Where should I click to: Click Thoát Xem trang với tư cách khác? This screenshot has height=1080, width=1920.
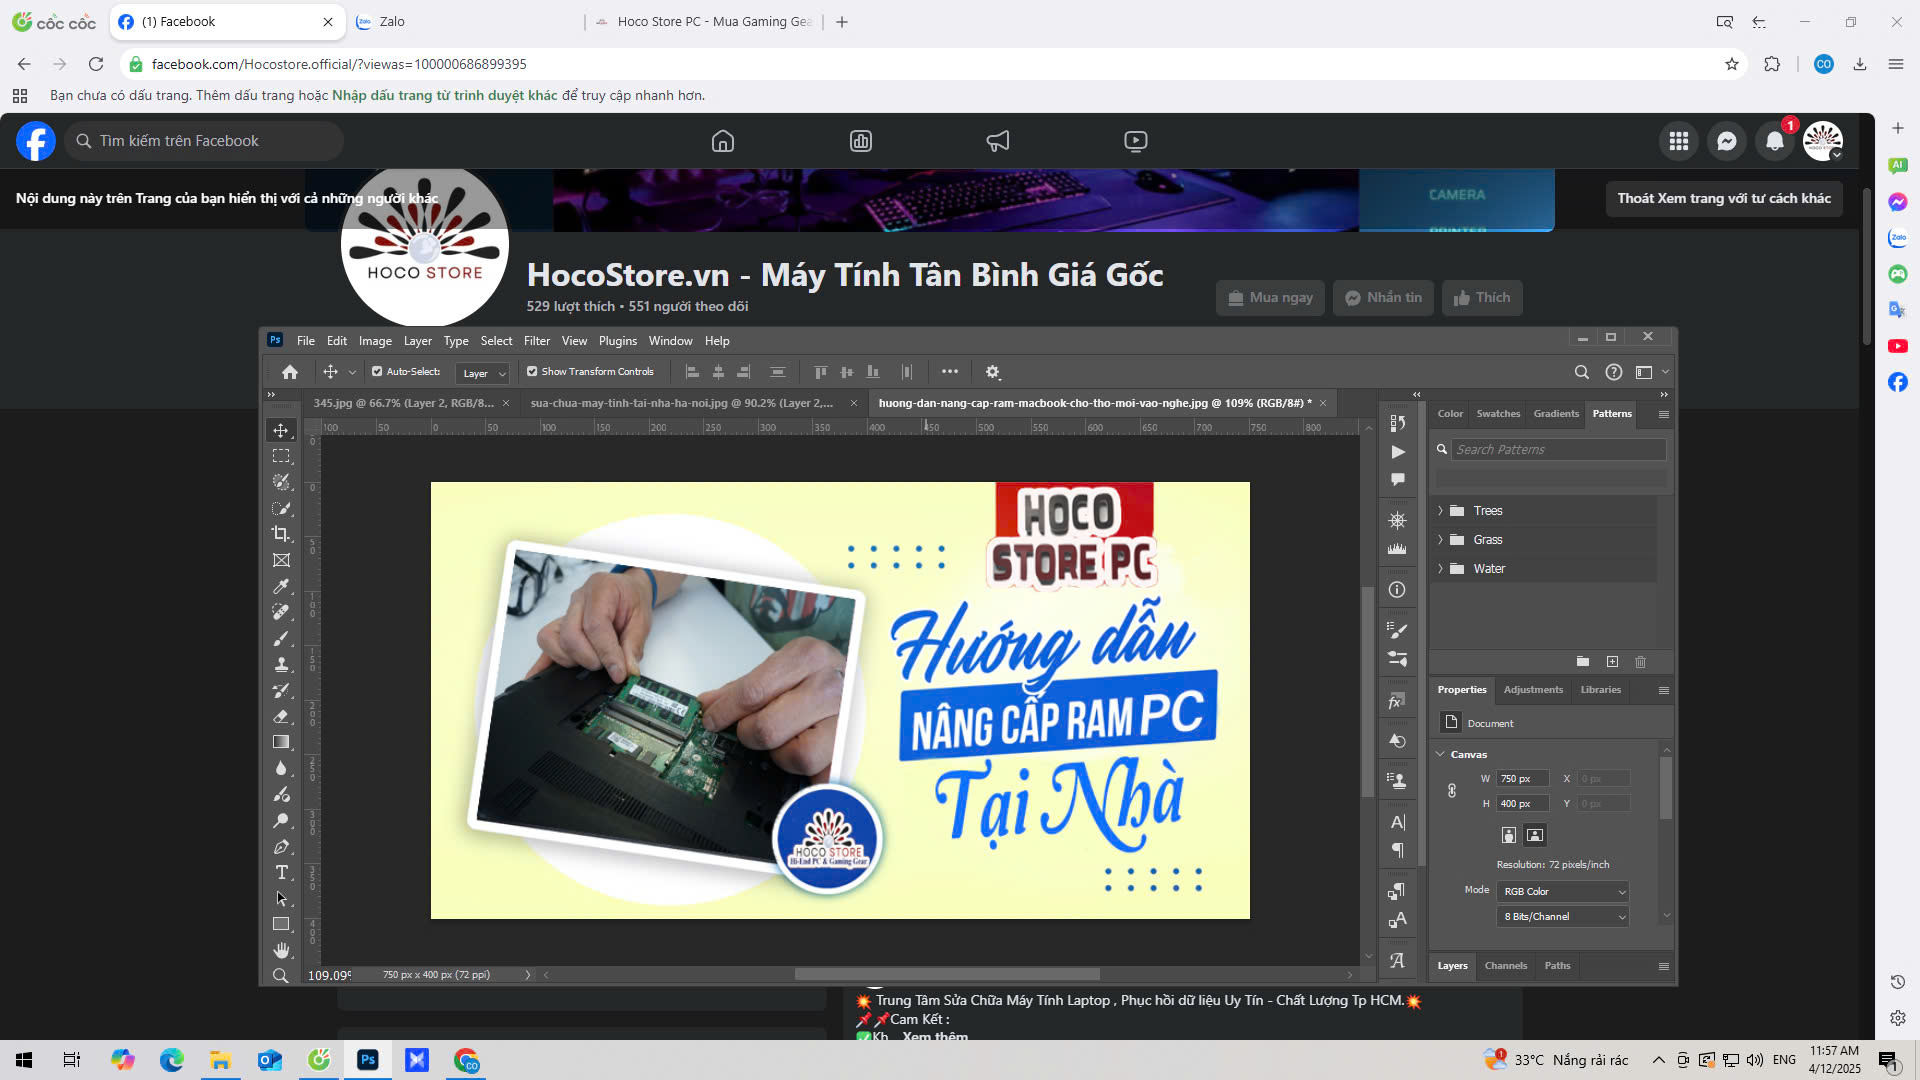[x=1724, y=198]
